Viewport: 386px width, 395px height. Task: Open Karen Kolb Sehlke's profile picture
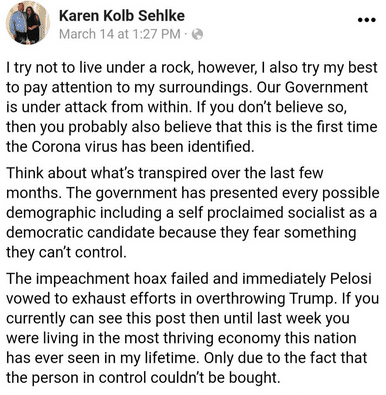coord(28,23)
